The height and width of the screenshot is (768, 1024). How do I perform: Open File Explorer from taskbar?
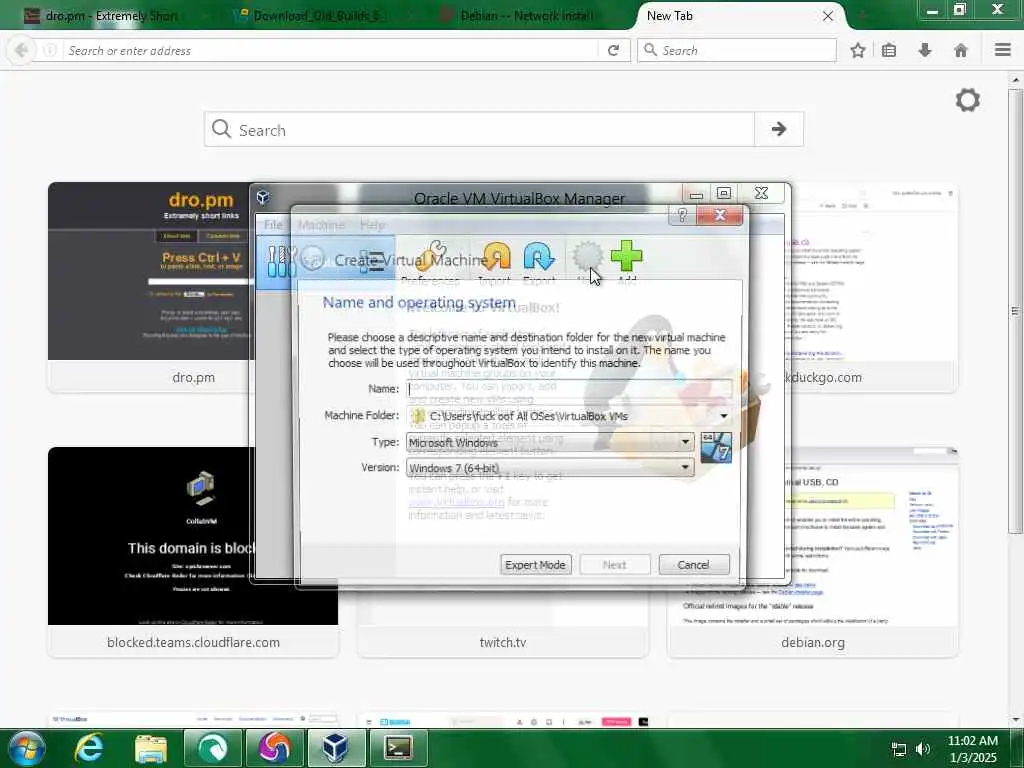(151, 748)
